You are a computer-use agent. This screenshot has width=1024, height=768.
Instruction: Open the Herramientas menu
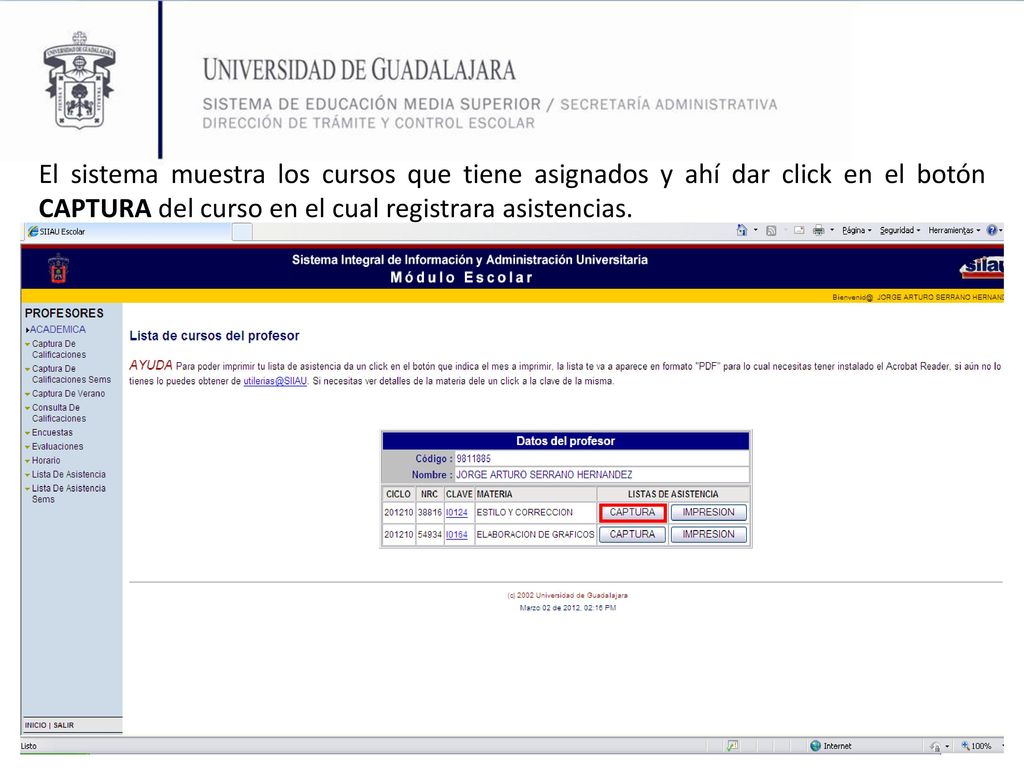point(954,231)
